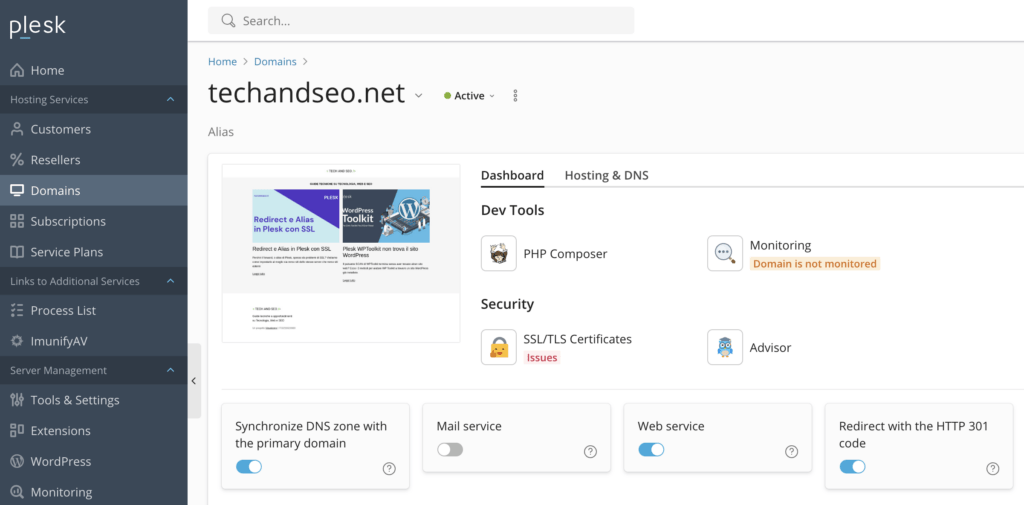Click the Tools & Settings sliders icon

pyautogui.click(x=18, y=400)
